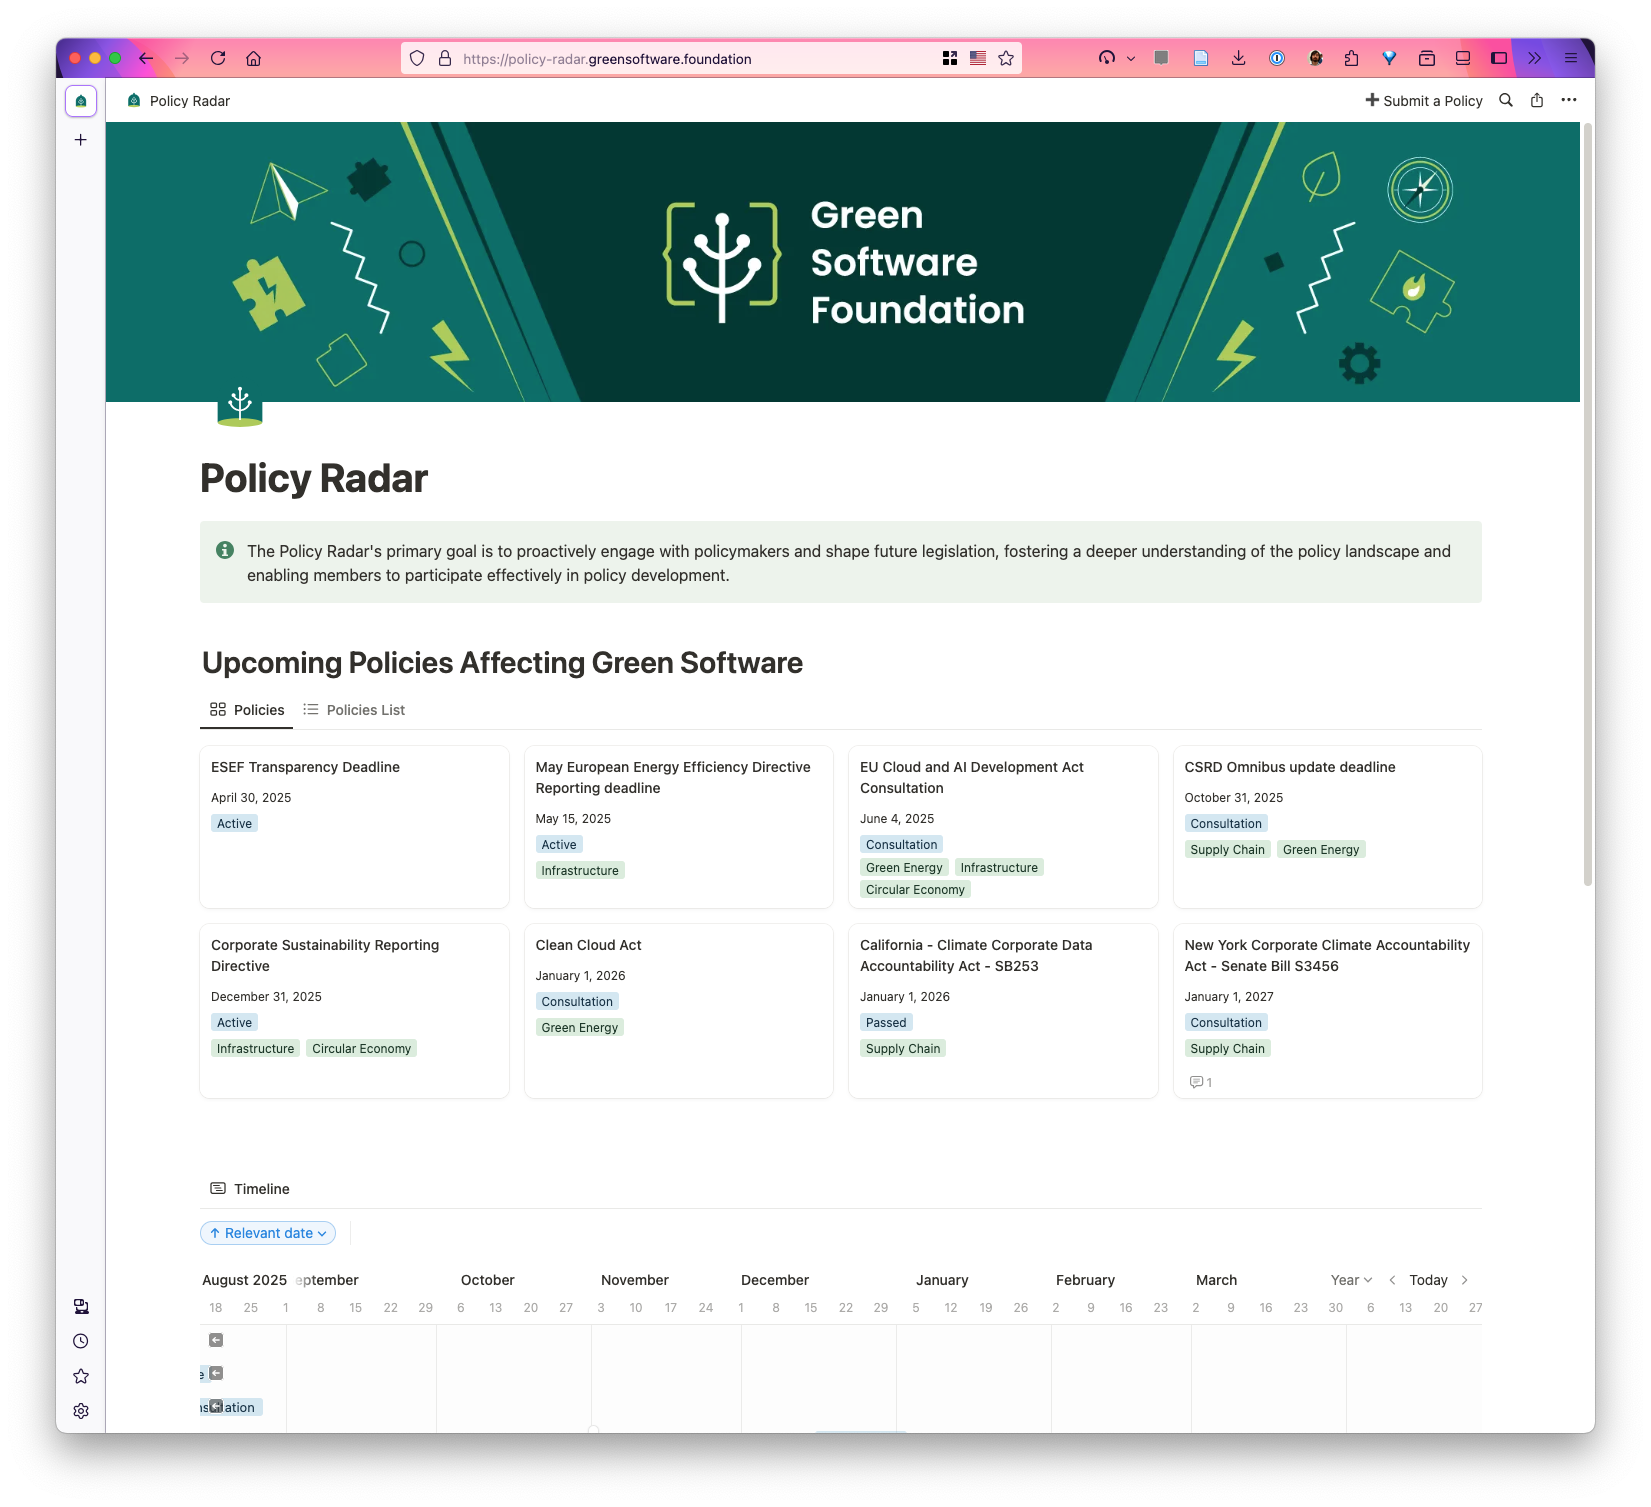Click the December month header in timeline
1651x1507 pixels.
[x=775, y=1280]
